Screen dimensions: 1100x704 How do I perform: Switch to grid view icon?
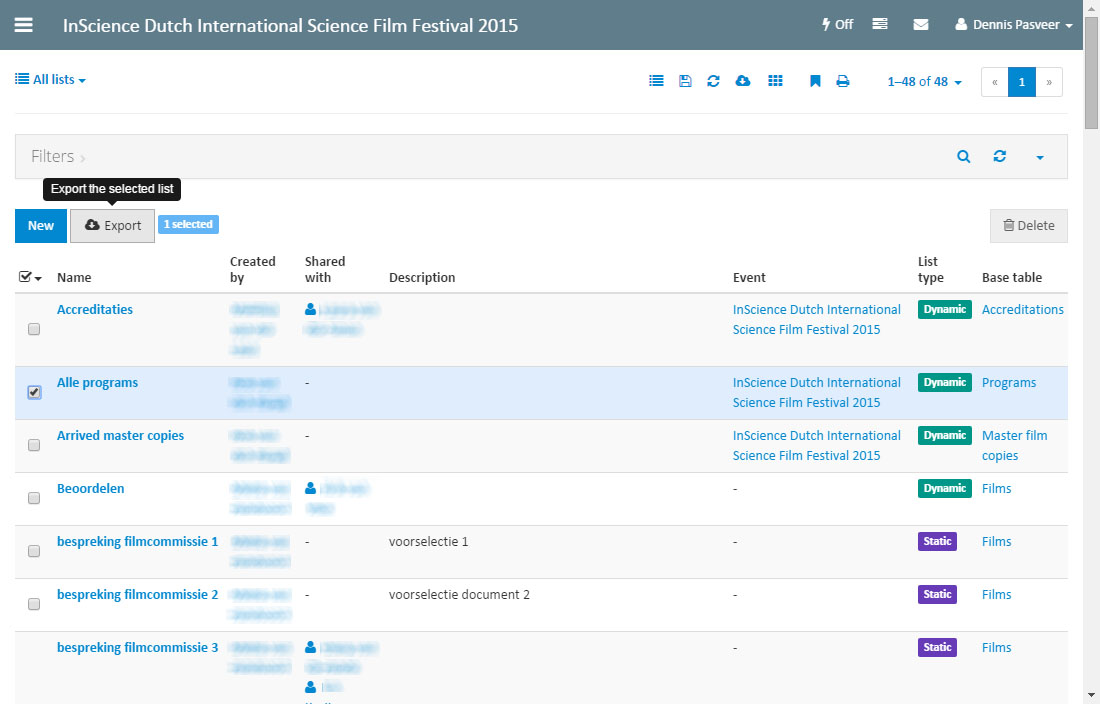point(775,82)
